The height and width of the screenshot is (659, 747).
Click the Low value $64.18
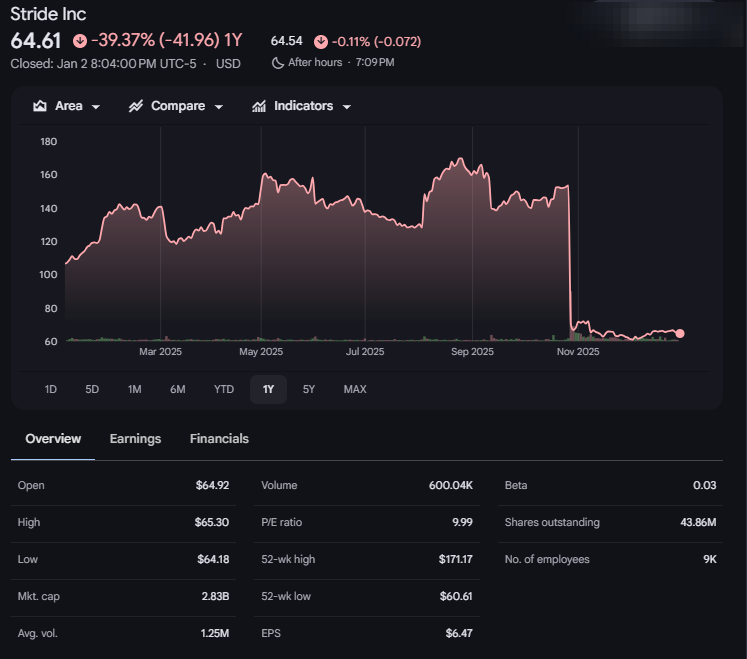pos(213,559)
